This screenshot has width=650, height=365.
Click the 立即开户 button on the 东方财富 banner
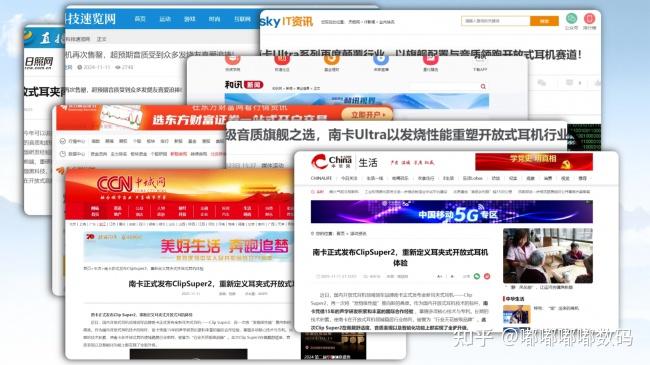pyautogui.click(x=366, y=114)
